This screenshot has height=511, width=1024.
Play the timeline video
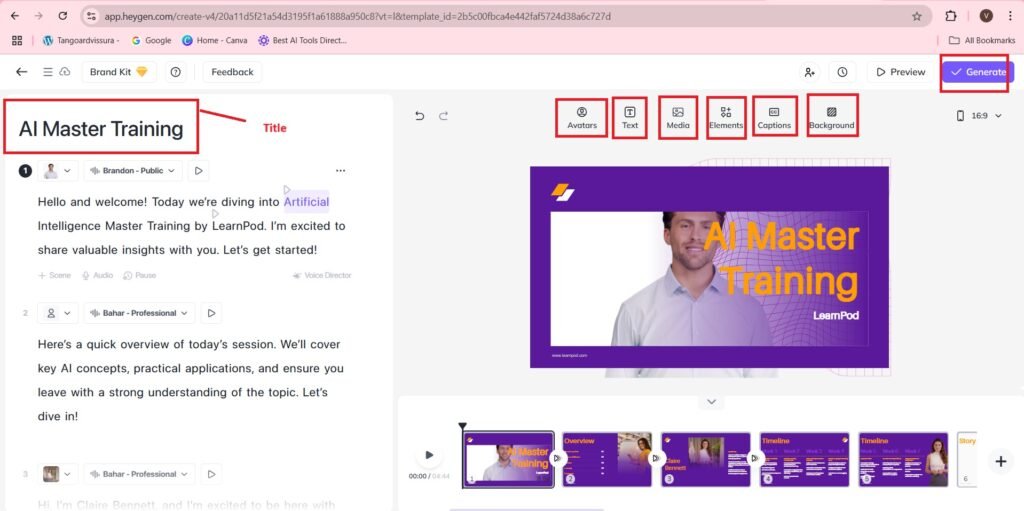(x=429, y=455)
